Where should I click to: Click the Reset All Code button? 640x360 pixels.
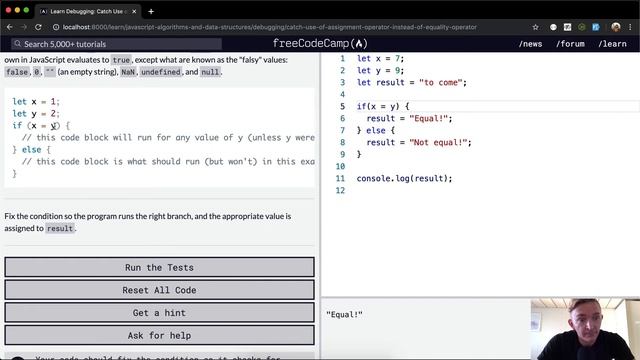click(159, 290)
